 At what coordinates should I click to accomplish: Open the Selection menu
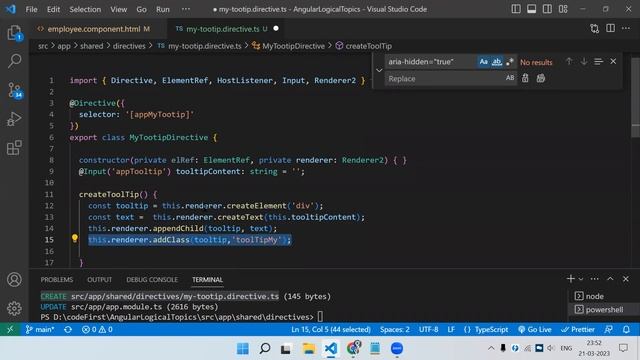pos(85,9)
